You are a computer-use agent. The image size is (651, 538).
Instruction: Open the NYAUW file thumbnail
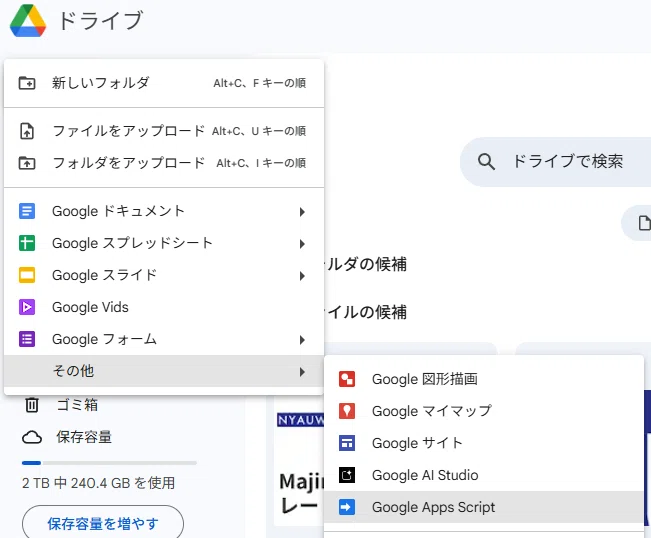pos(299,459)
